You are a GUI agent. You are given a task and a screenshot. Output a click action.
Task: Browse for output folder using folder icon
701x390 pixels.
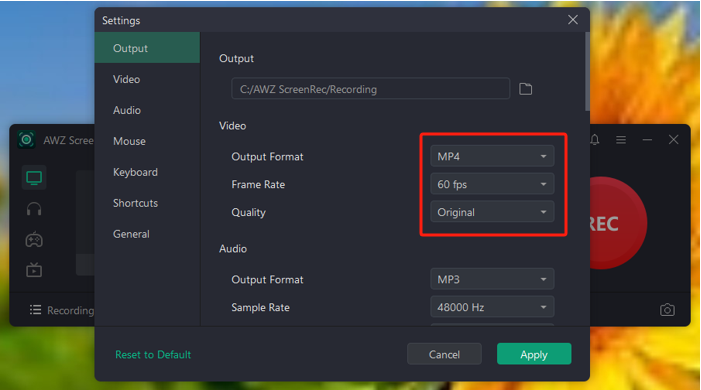point(525,89)
